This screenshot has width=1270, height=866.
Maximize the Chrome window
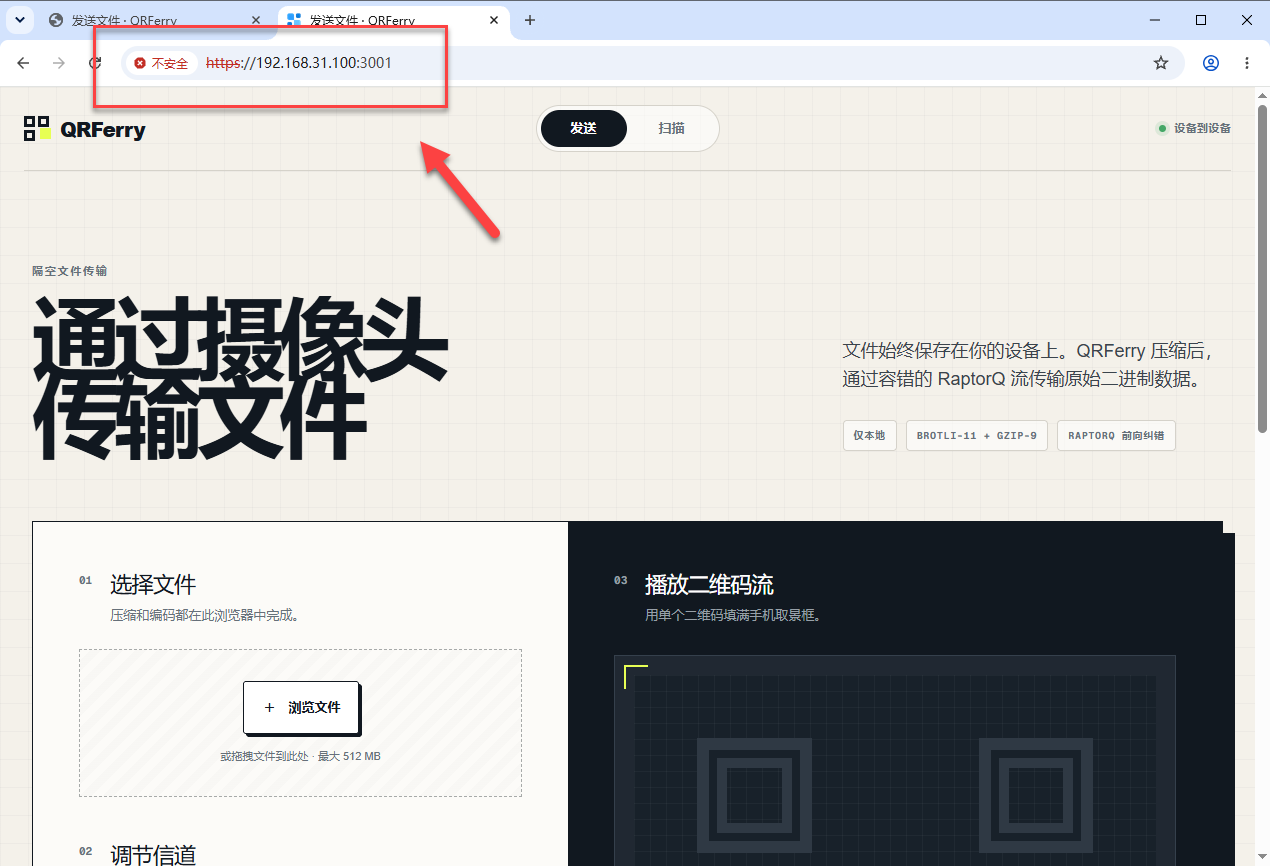click(1201, 20)
